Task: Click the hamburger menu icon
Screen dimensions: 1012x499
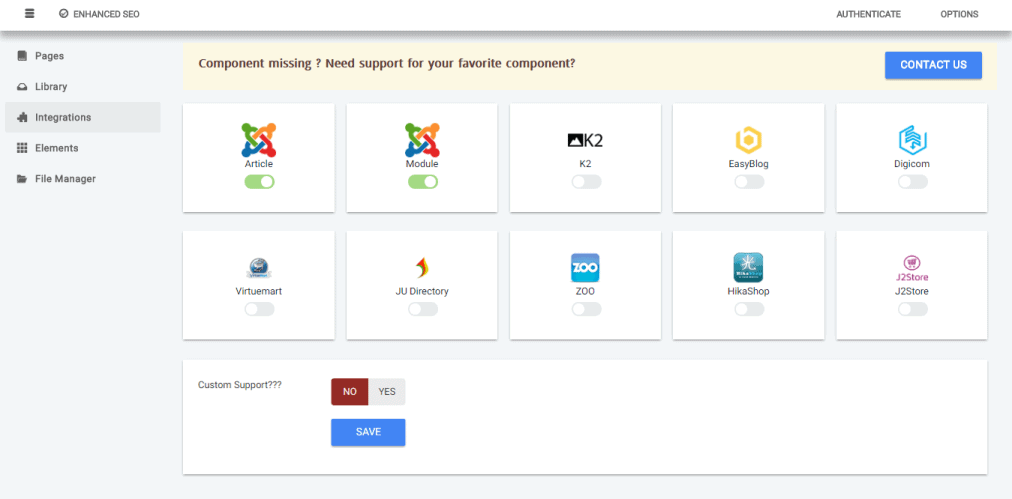Action: point(29,14)
